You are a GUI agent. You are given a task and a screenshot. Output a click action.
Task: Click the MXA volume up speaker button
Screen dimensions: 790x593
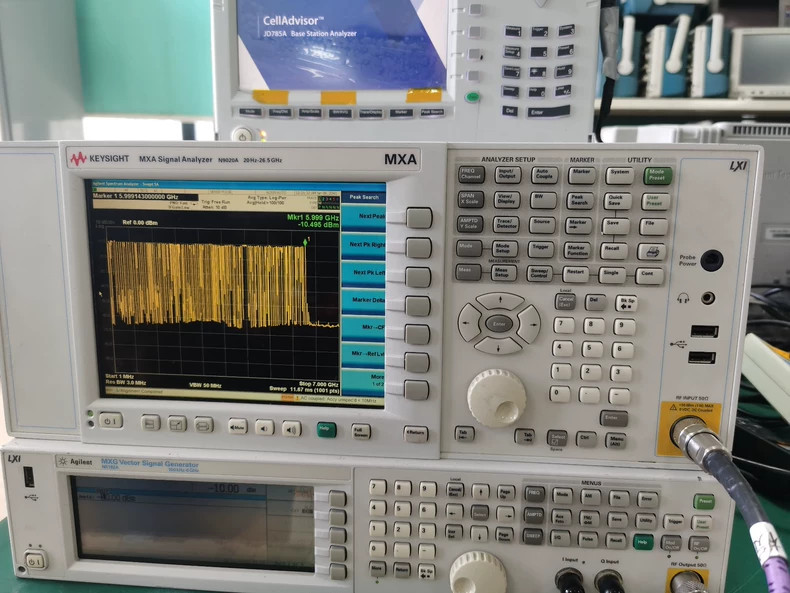click(x=291, y=429)
